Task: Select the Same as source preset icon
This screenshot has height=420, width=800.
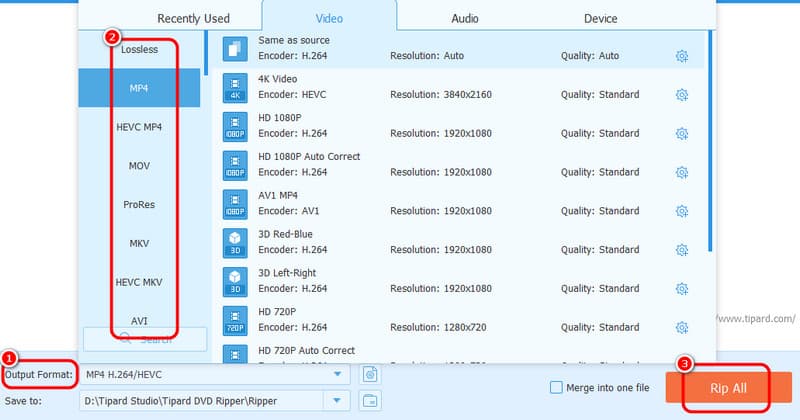Action: [x=235, y=49]
